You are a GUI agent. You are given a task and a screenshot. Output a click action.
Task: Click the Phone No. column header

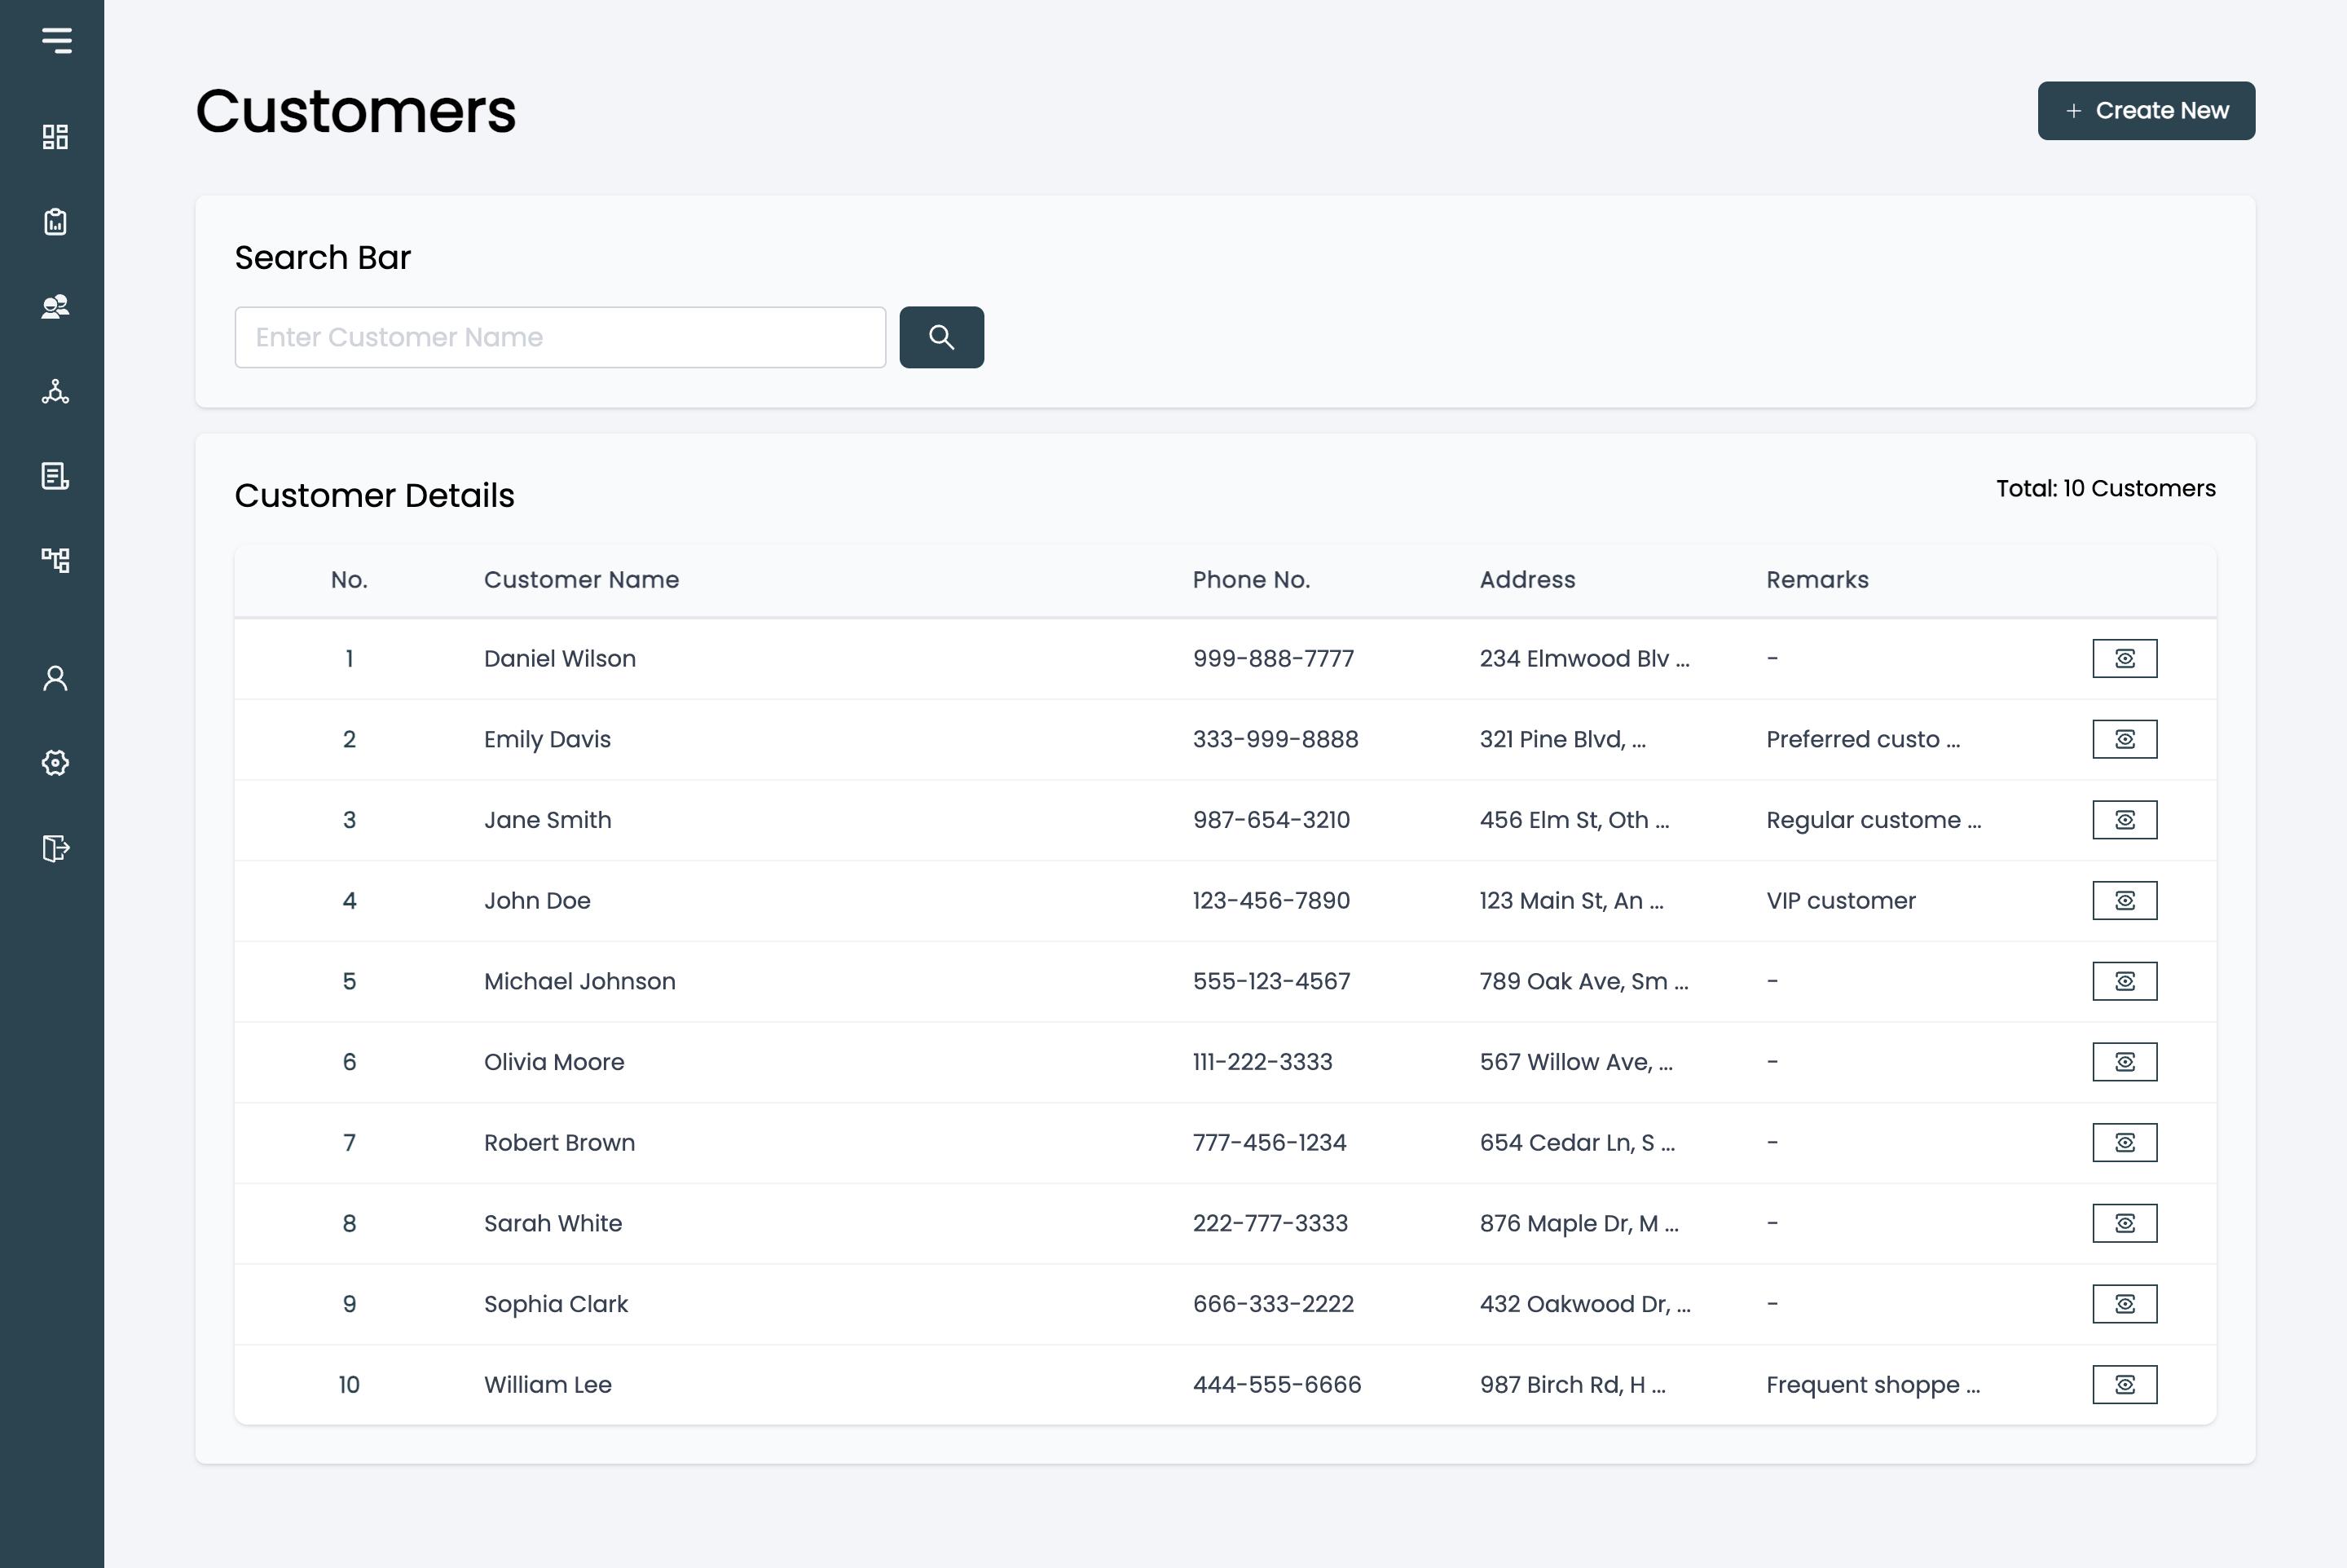point(1251,580)
